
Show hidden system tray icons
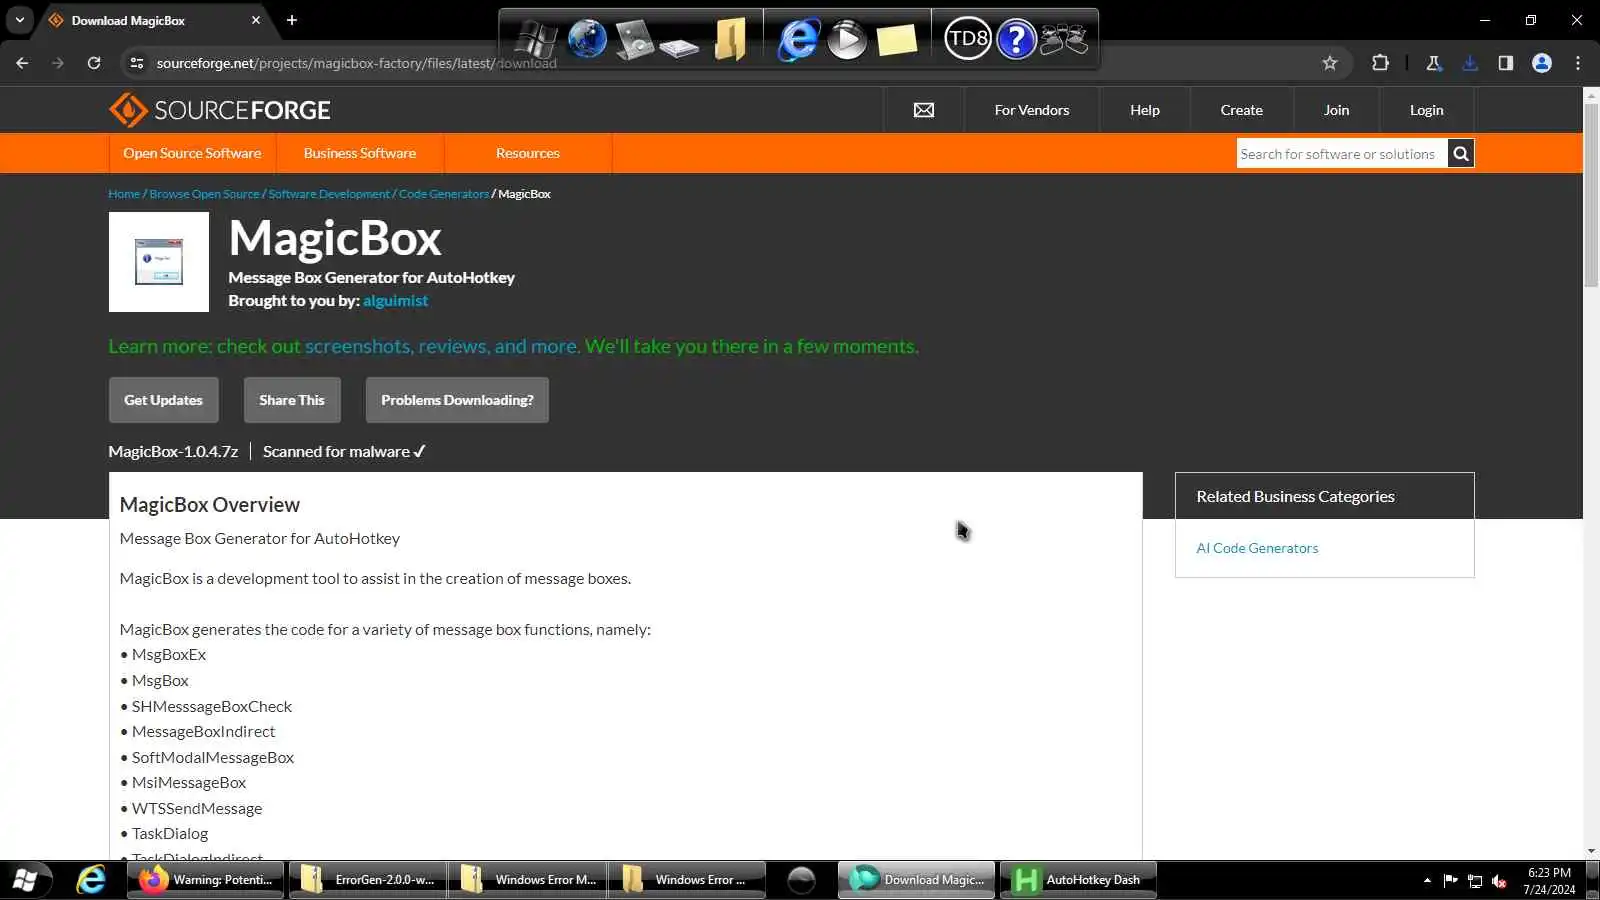tap(1427, 881)
